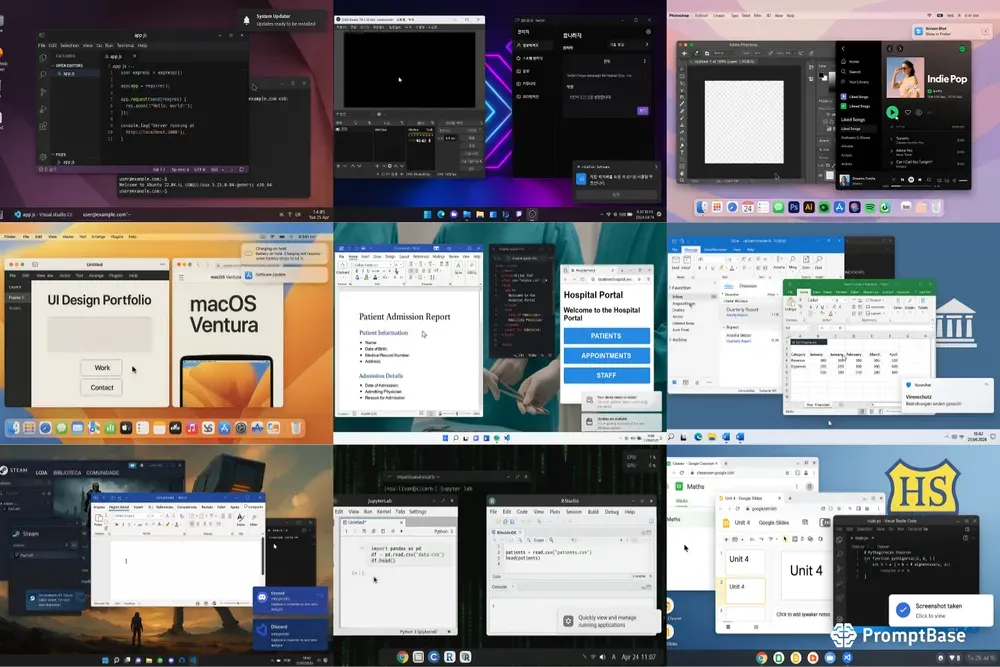This screenshot has height=667, width=1000.
Task: Click the green Spotify dock icon
Action: click(870, 207)
